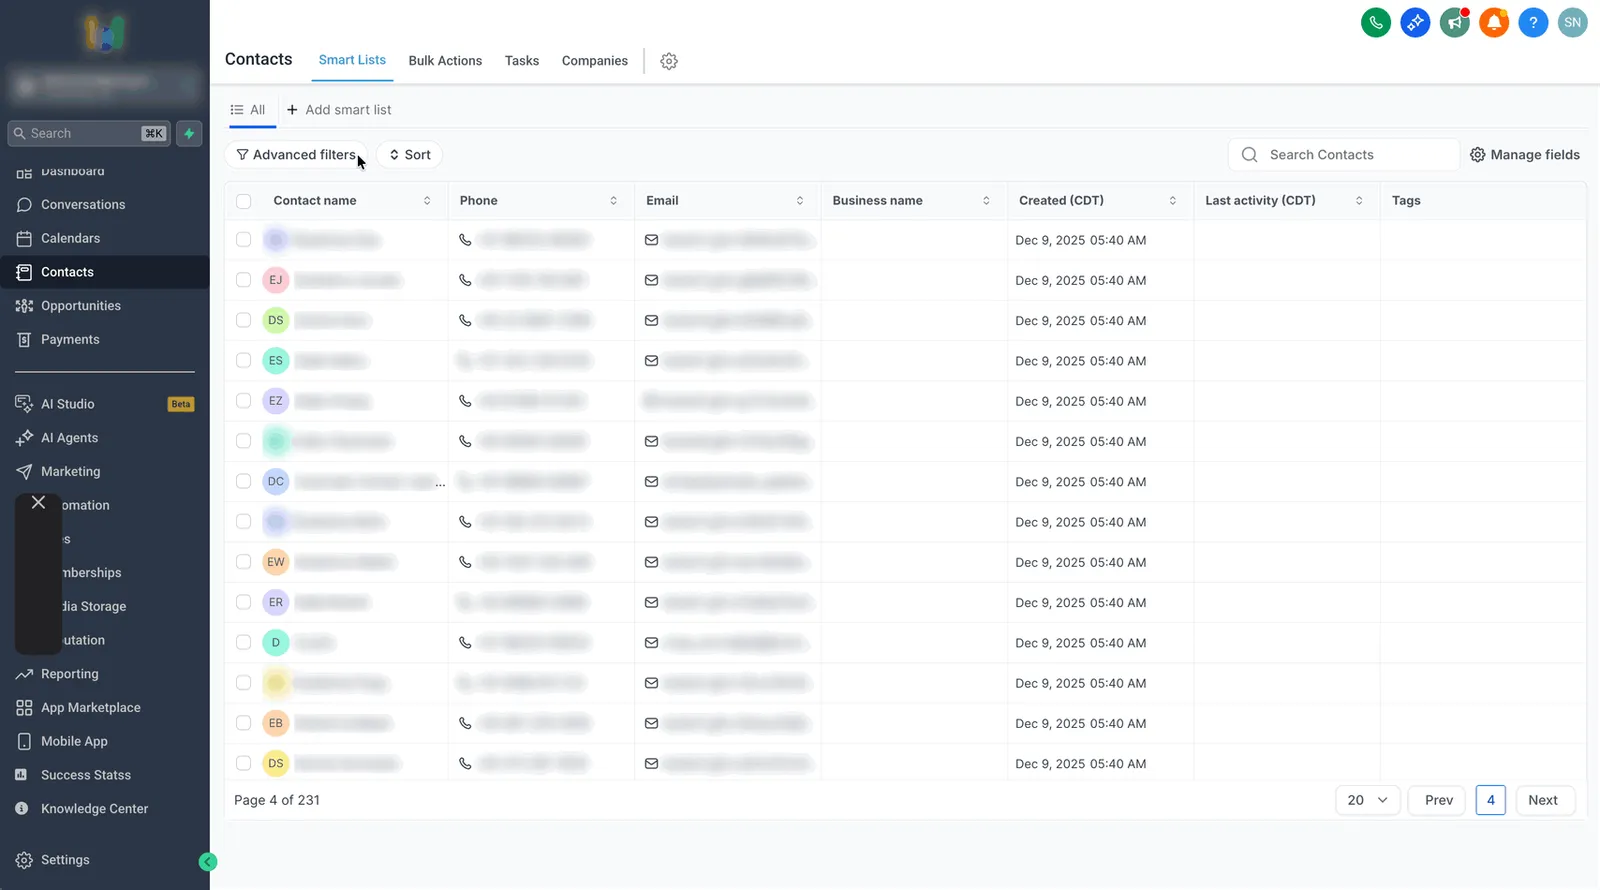The image size is (1600, 890).
Task: Sort by Email column arrows
Action: [x=800, y=201]
